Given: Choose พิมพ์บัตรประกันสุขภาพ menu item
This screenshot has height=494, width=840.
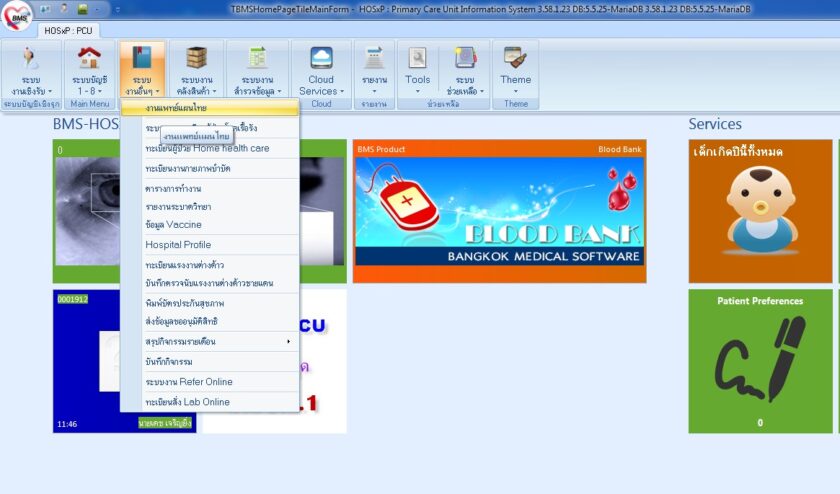Looking at the screenshot, I should (x=210, y=303).
